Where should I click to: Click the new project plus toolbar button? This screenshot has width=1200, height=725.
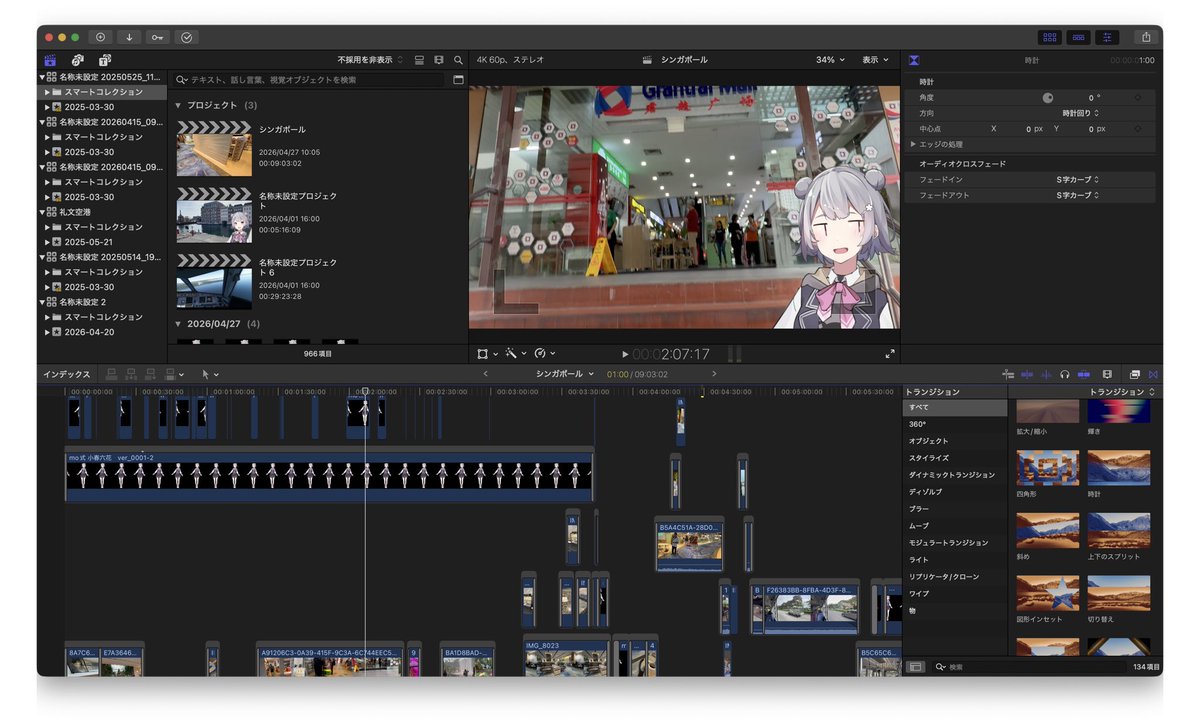click(x=100, y=37)
